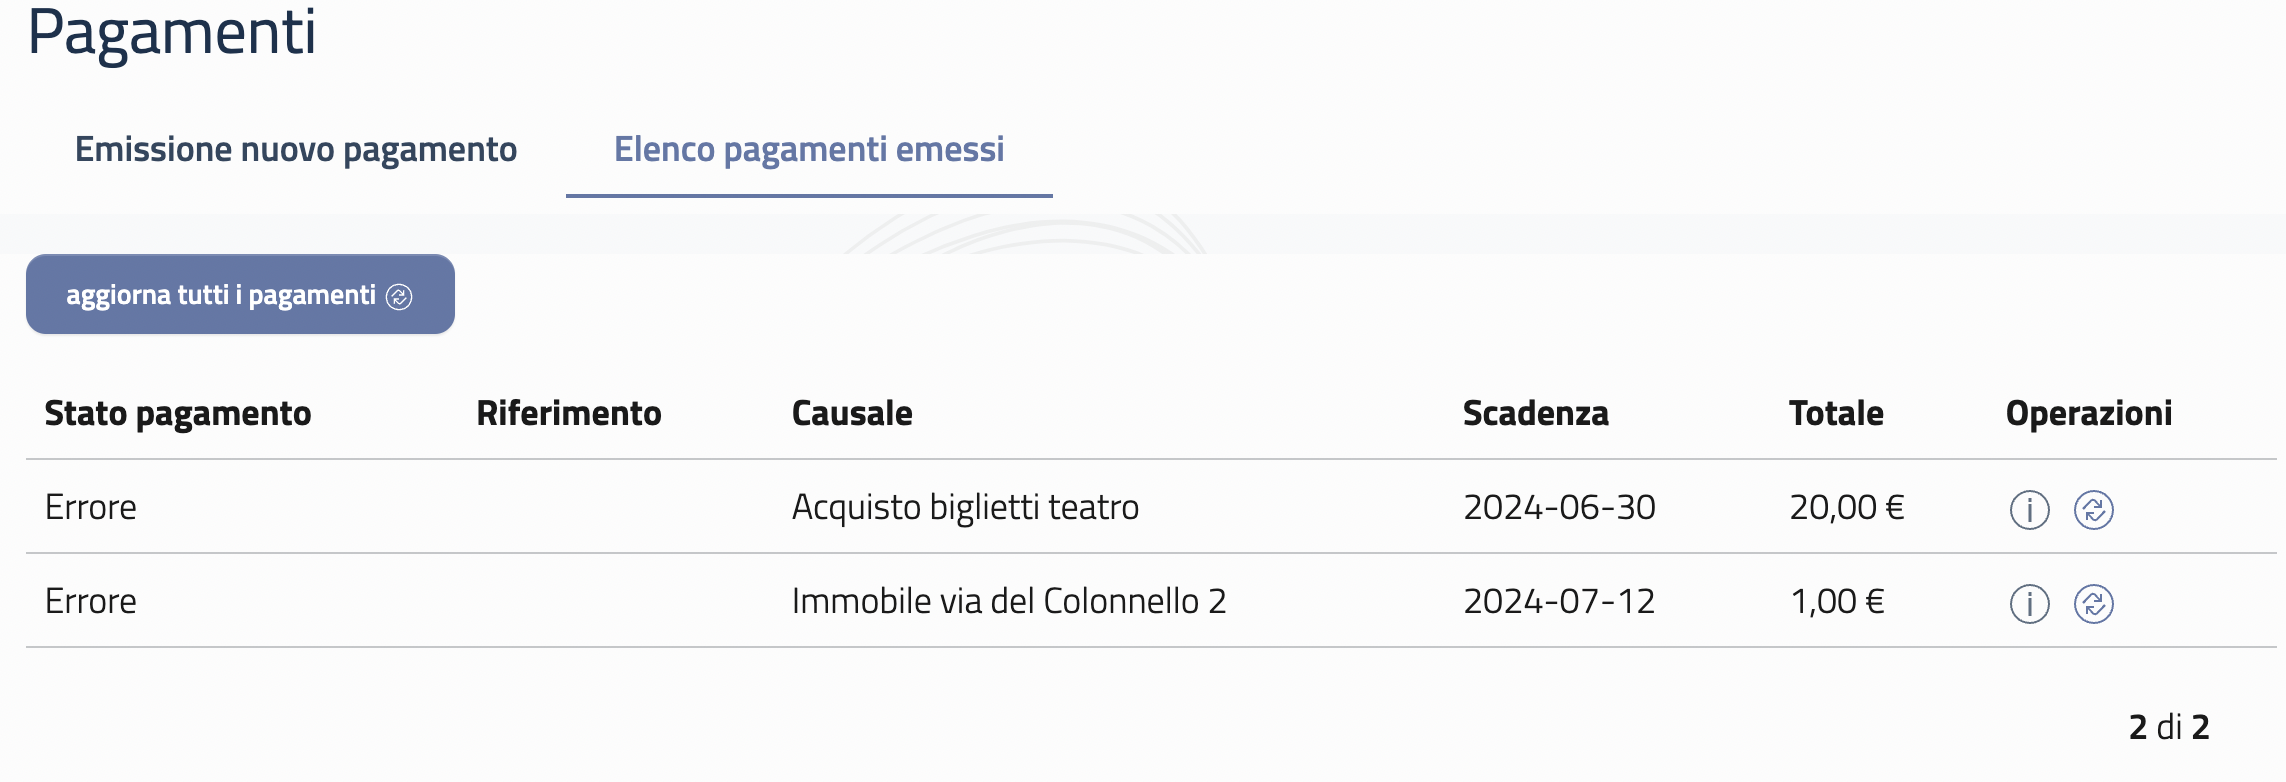Click refresh icon inside aggiorna tutti button

[x=399, y=297]
